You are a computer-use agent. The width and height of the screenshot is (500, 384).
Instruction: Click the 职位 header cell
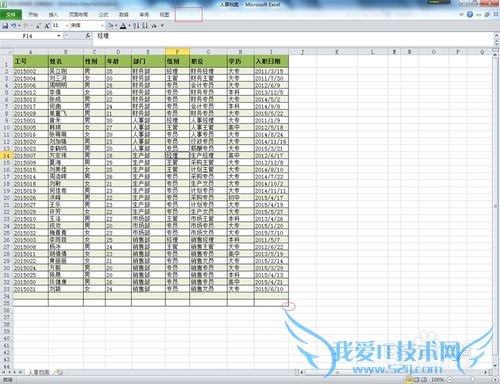208,61
